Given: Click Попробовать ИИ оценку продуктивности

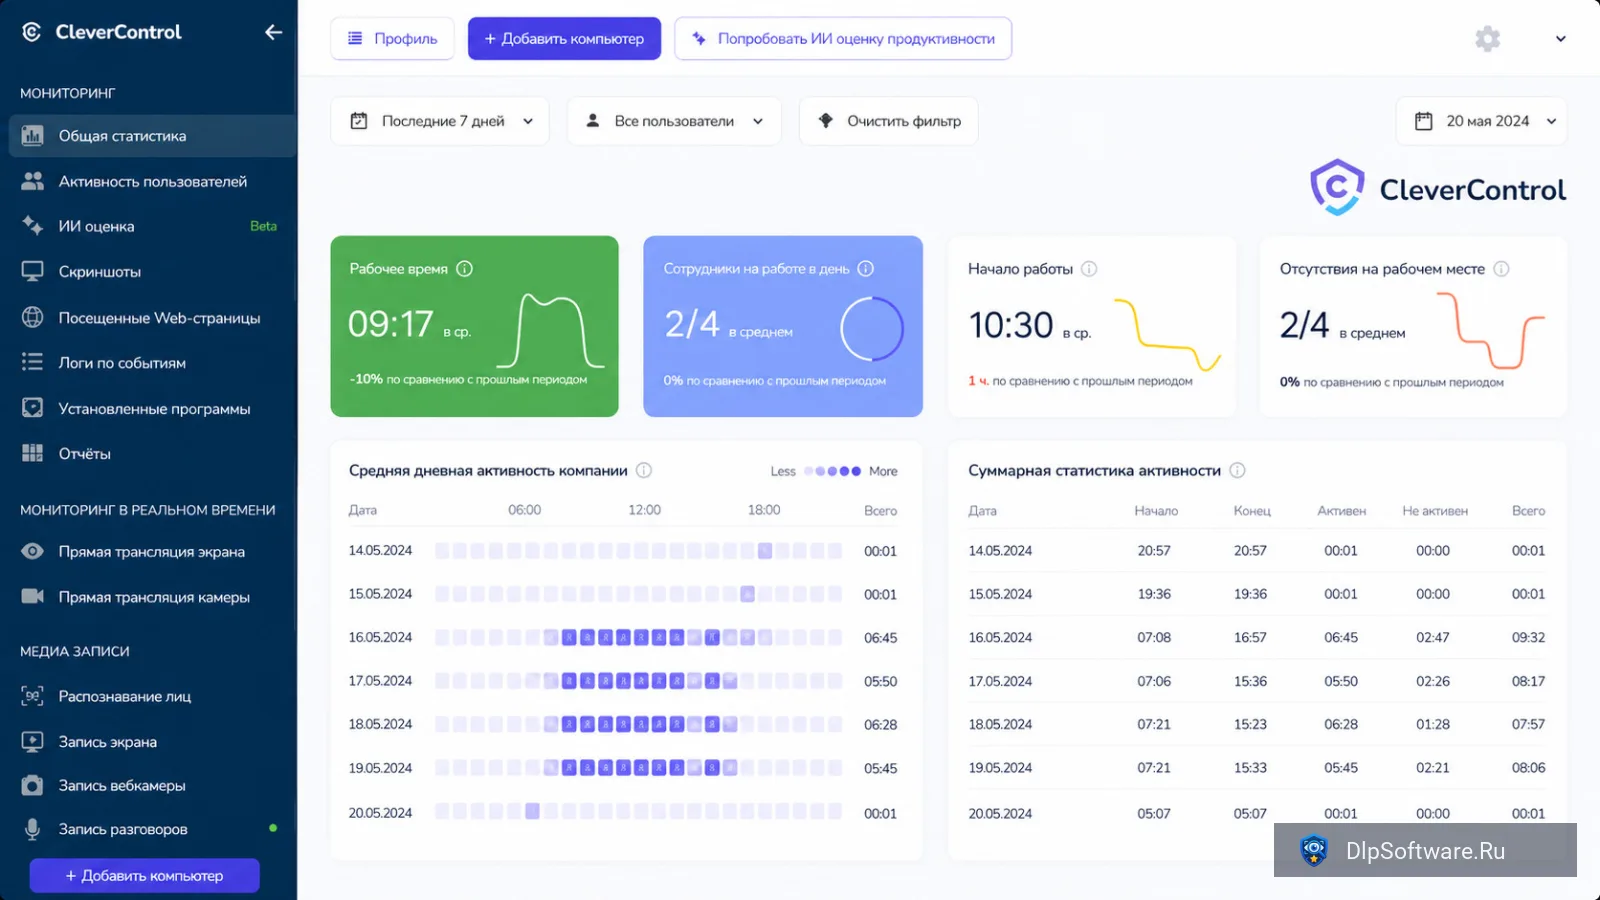Looking at the screenshot, I should click(x=843, y=39).
